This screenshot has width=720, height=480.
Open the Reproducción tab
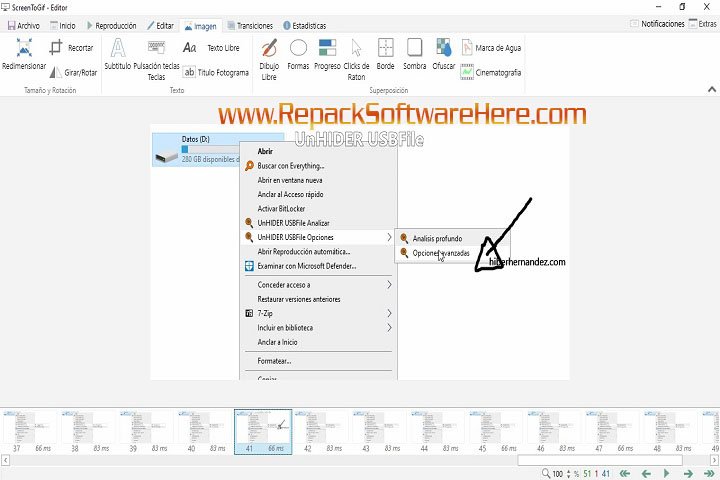111,26
